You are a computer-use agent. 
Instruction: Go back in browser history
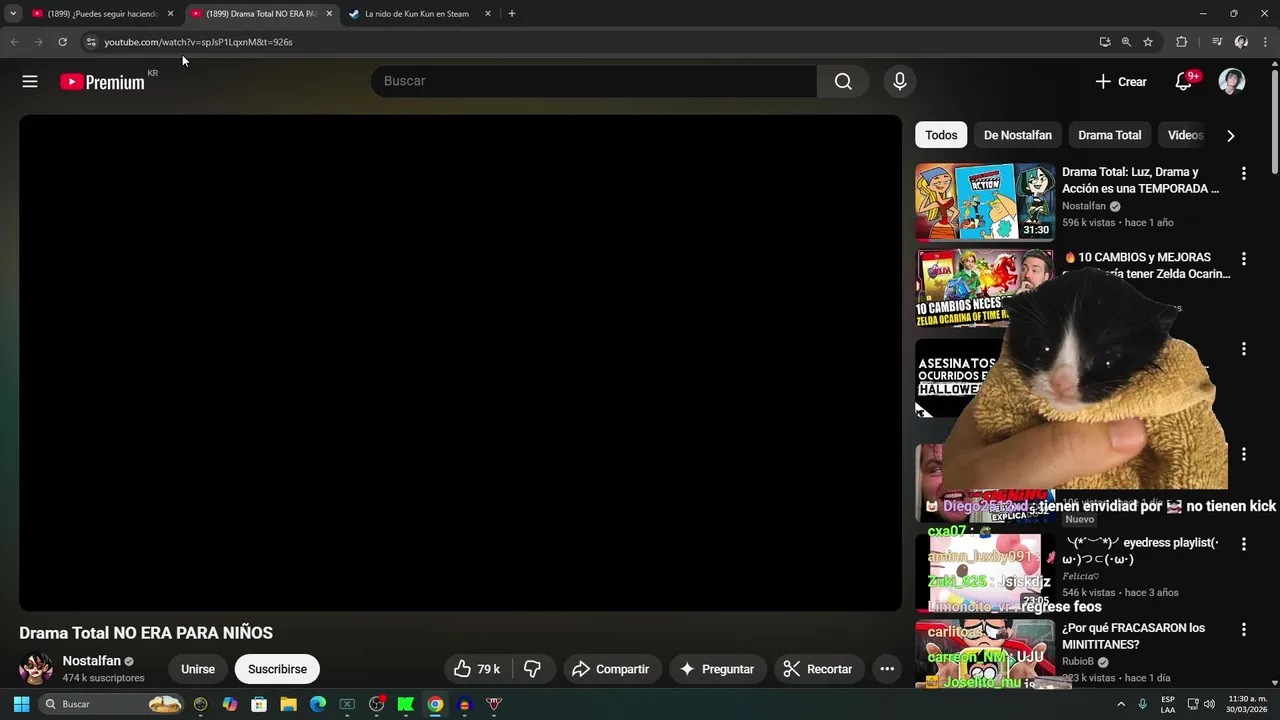[14, 42]
